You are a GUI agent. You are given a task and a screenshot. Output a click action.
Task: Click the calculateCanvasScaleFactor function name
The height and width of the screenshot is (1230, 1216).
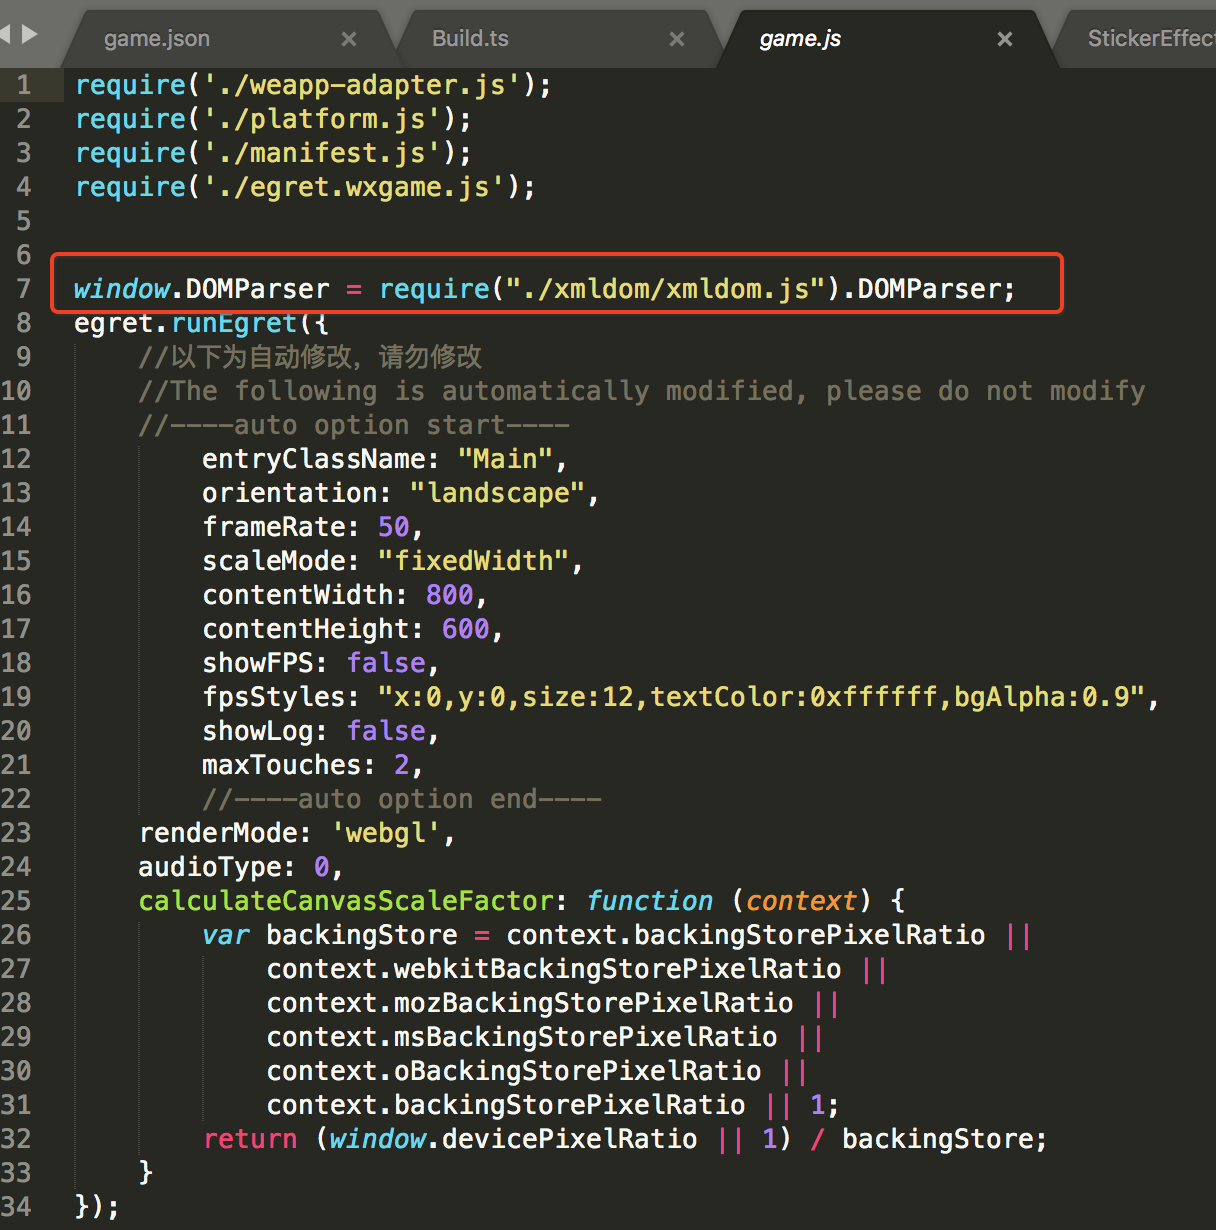coord(345,901)
